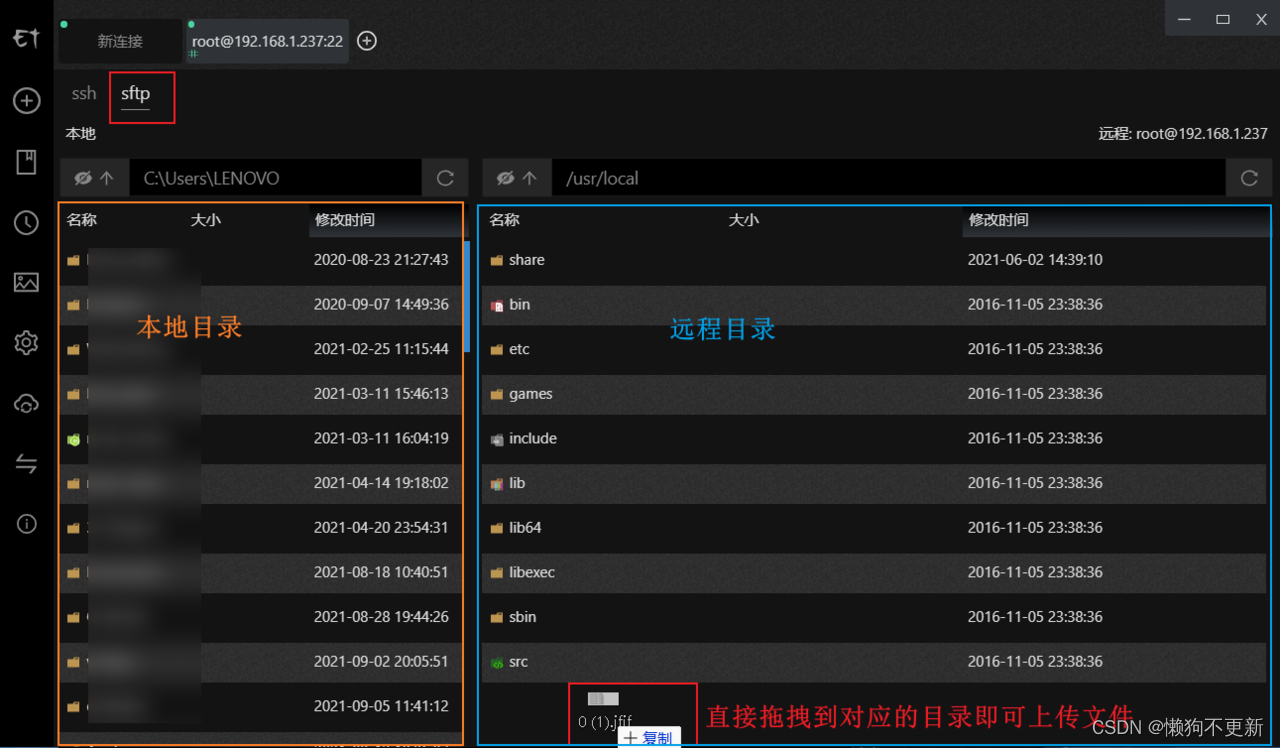Click the 本地 panel label

(81, 133)
